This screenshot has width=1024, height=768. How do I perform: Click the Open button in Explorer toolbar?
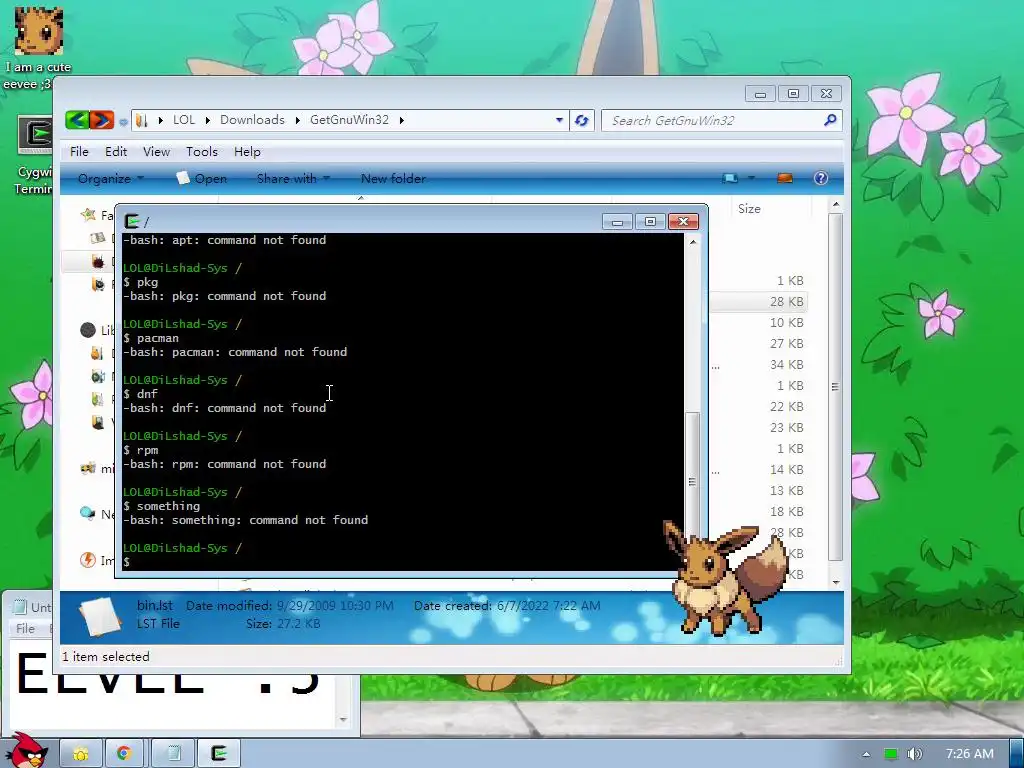coord(202,178)
